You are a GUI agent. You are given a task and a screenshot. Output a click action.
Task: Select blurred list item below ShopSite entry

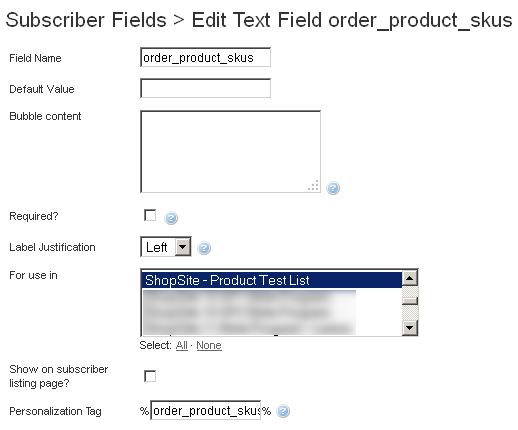click(x=249, y=297)
